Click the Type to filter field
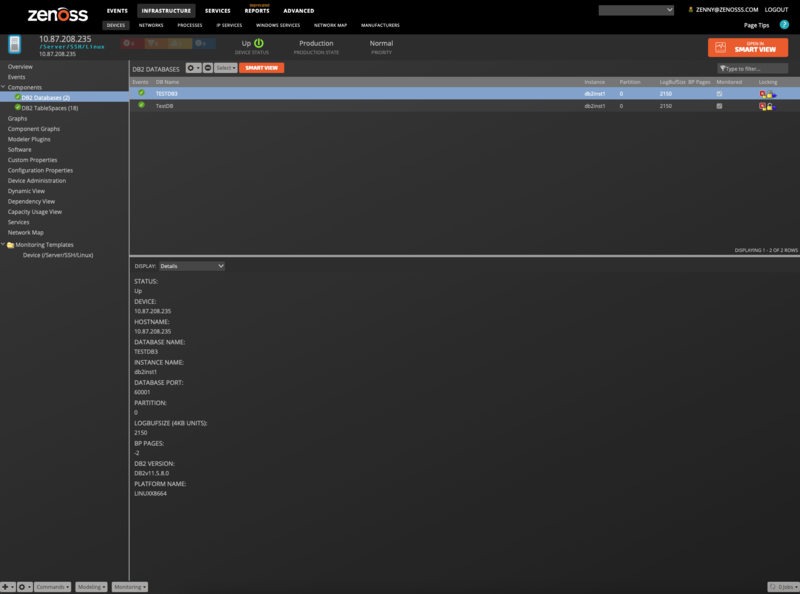This screenshot has width=800, height=594. [753, 68]
